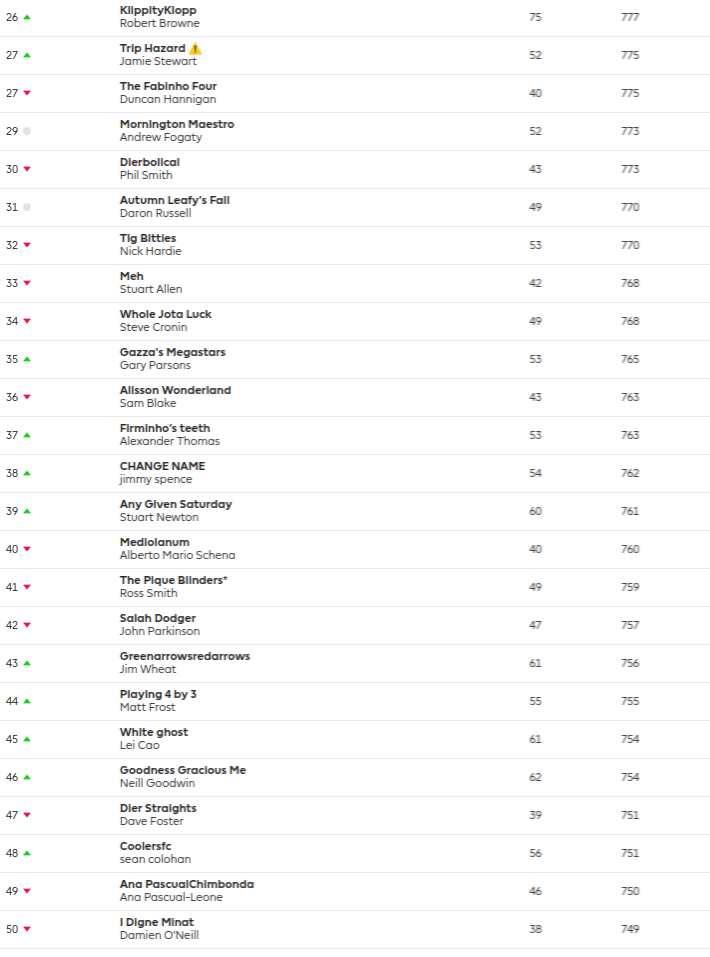710x957 pixels.
Task: Open Goodness Gracious Me team
Action: click(183, 770)
